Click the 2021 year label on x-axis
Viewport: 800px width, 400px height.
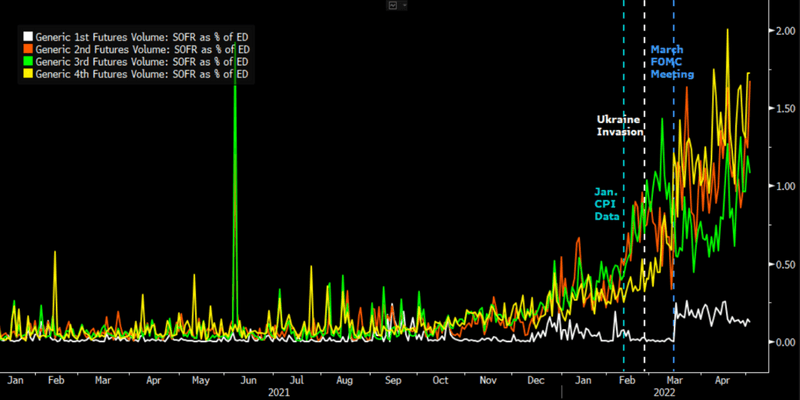click(x=279, y=392)
